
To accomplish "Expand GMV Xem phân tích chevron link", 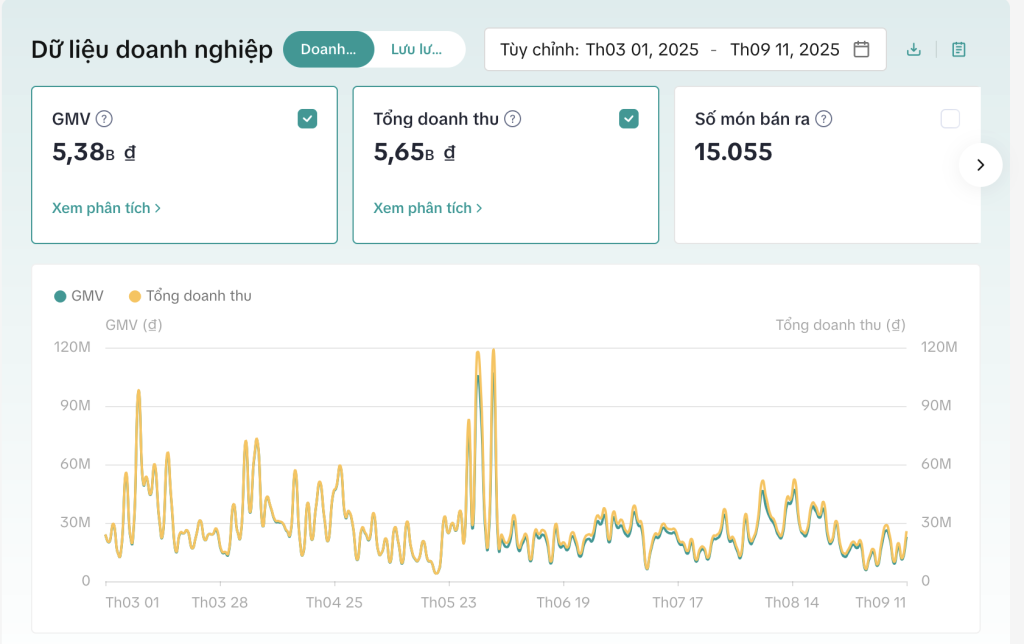I will (106, 208).
